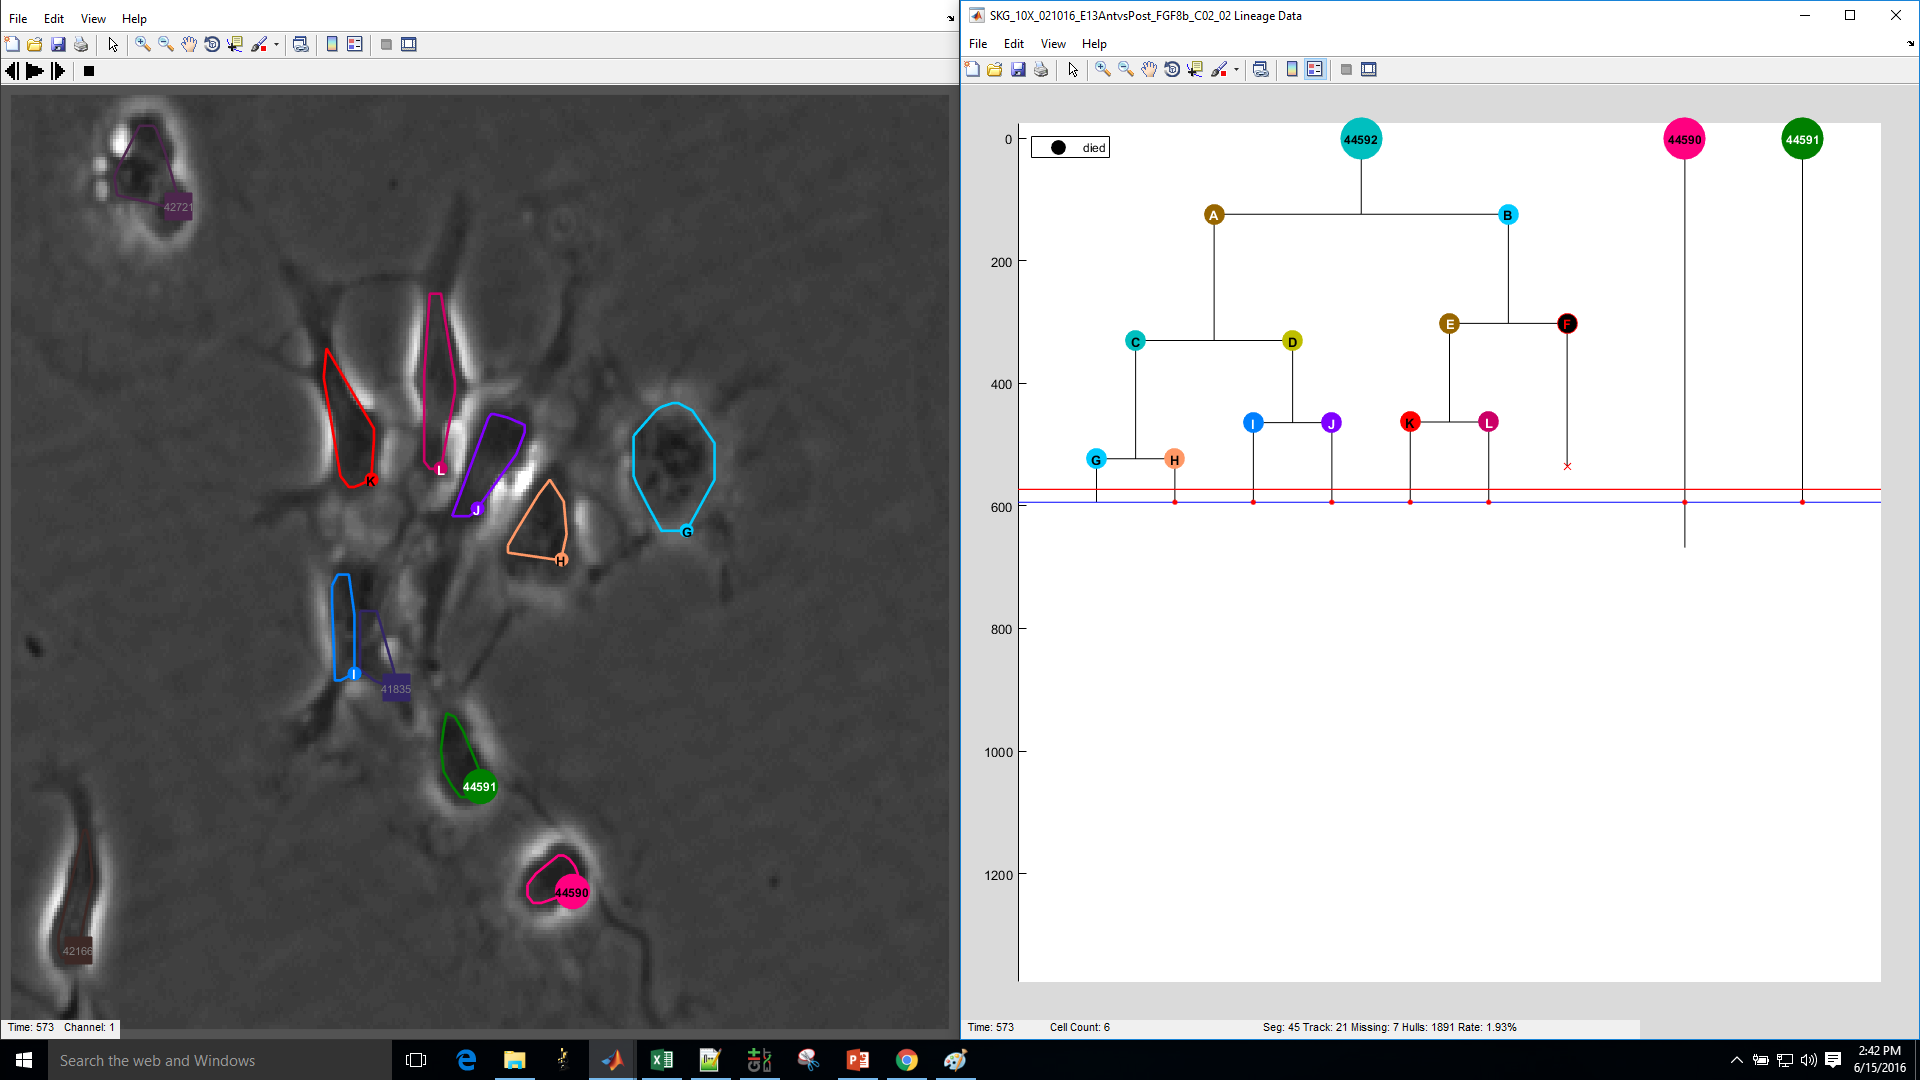Select node A in the lineage tree
The height and width of the screenshot is (1080, 1920).
tap(1214, 214)
